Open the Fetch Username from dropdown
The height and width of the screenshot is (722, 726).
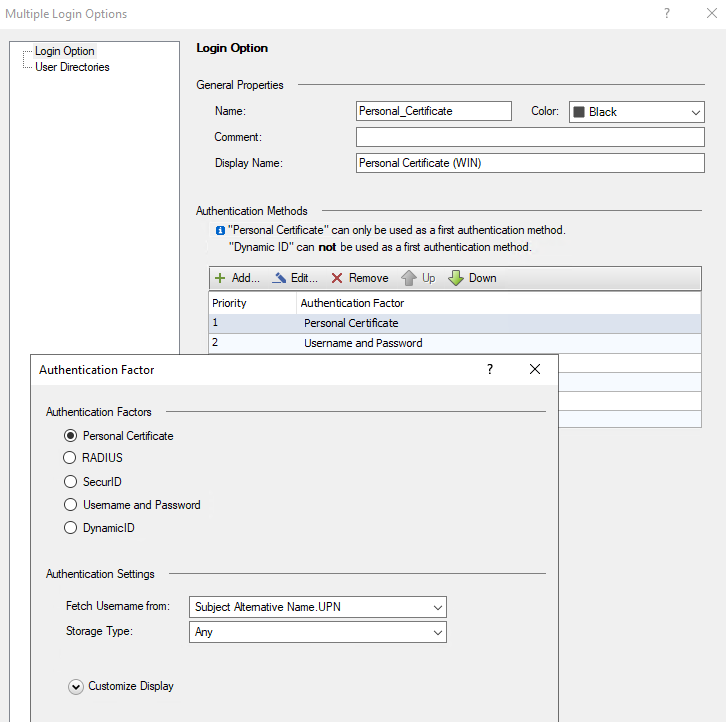[317, 607]
